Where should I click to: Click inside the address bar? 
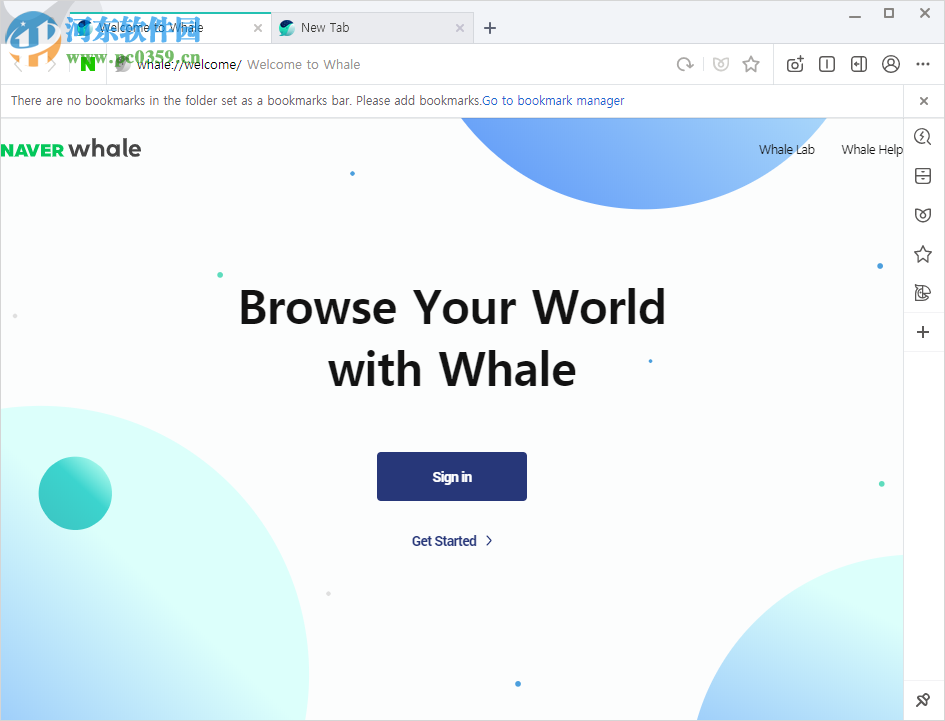click(x=400, y=64)
